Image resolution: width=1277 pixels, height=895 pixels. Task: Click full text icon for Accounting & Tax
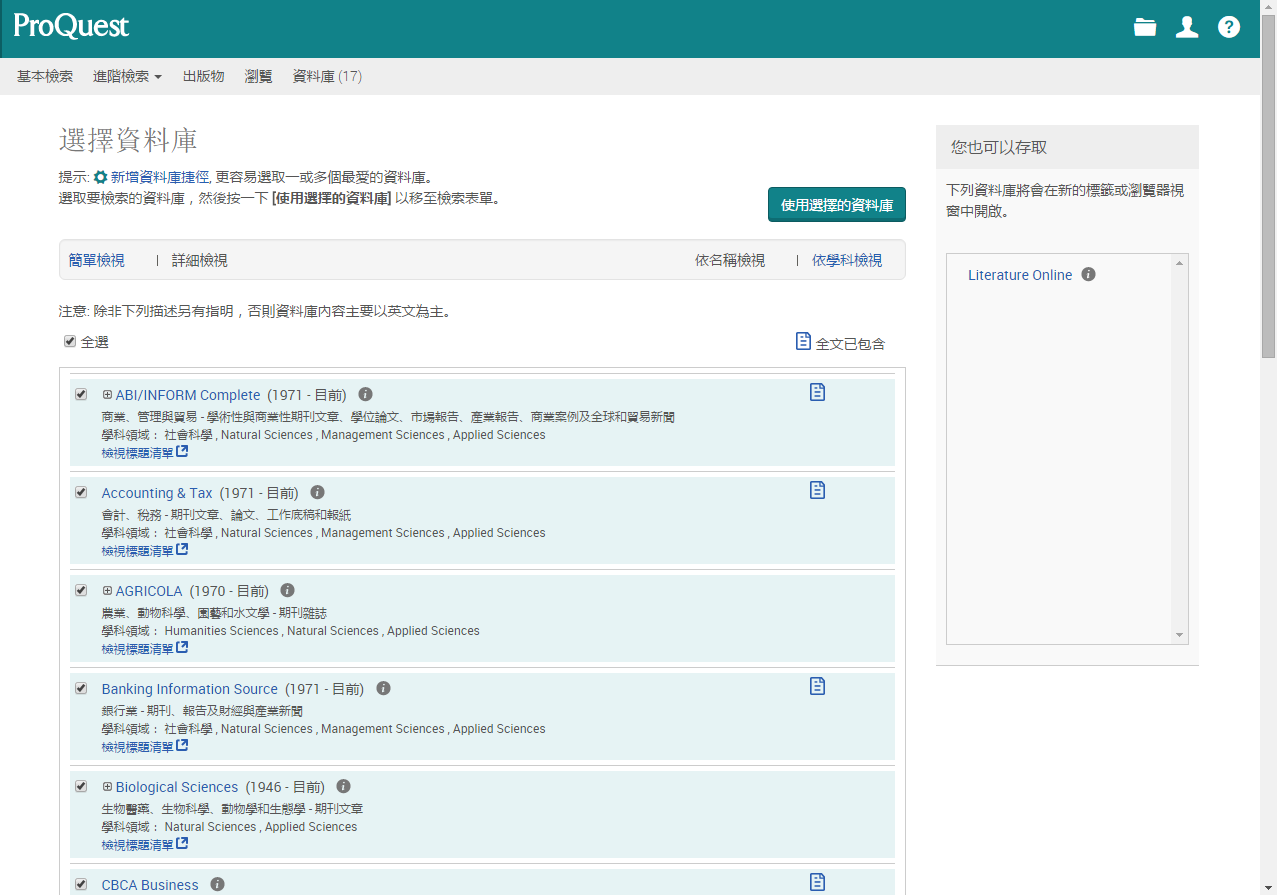817,490
